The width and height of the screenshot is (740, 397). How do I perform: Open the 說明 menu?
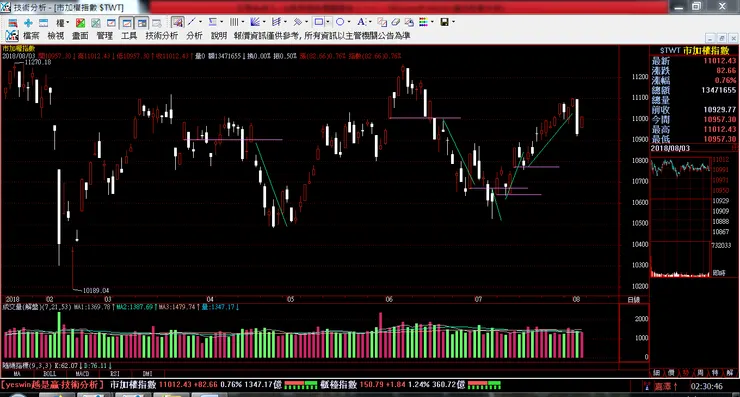pos(219,36)
